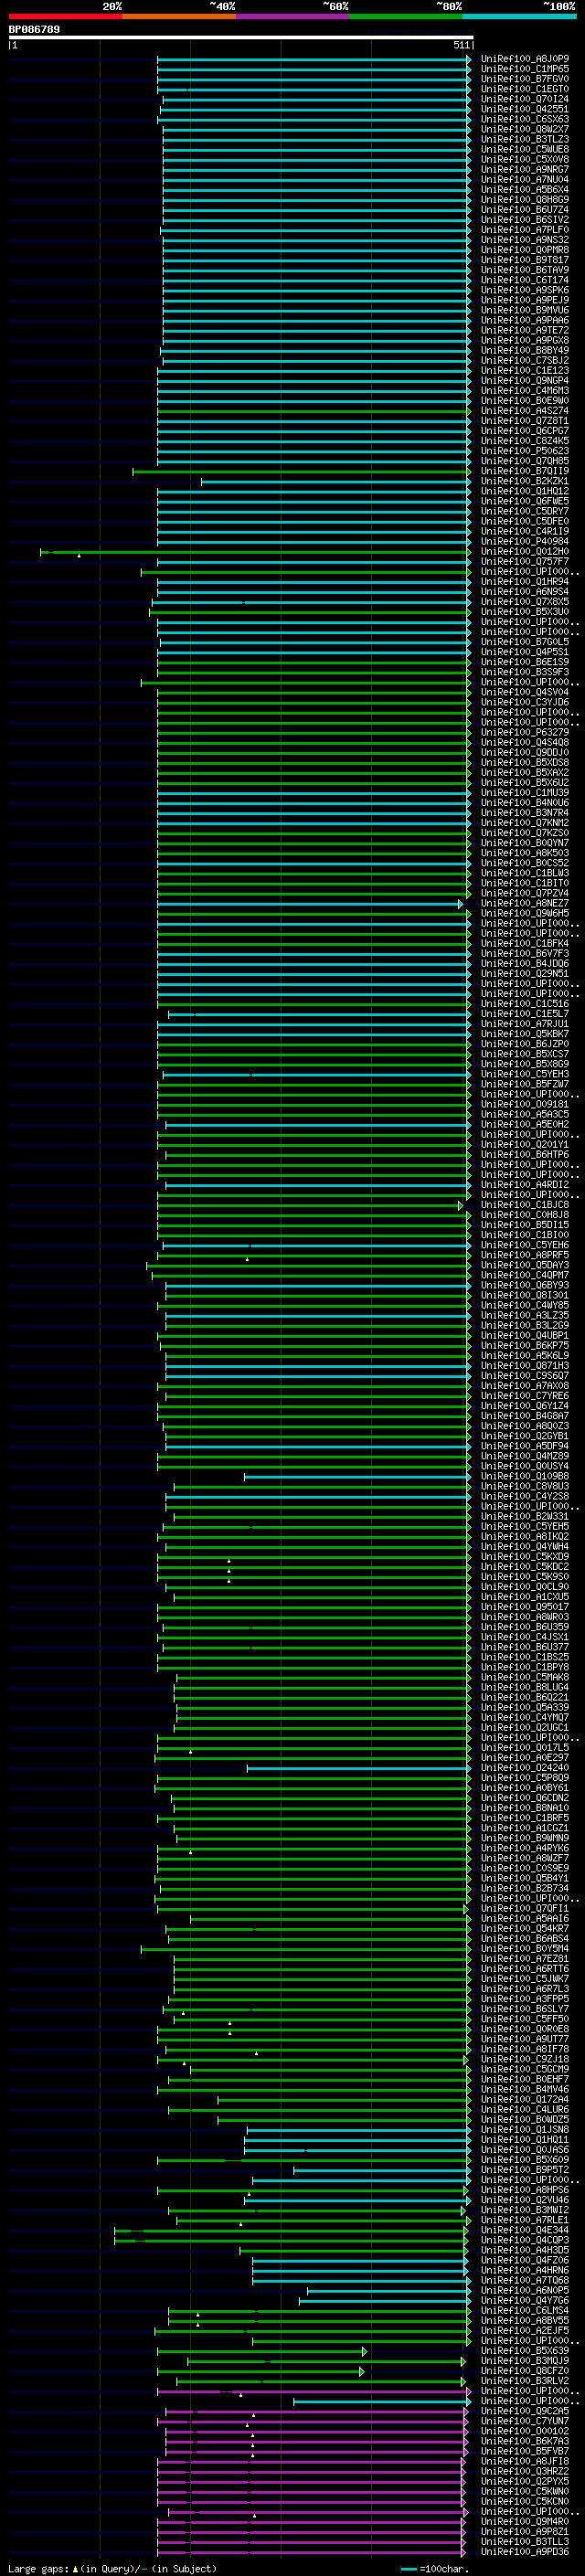Click the UniRef100_Q42551 label

(x=525, y=109)
